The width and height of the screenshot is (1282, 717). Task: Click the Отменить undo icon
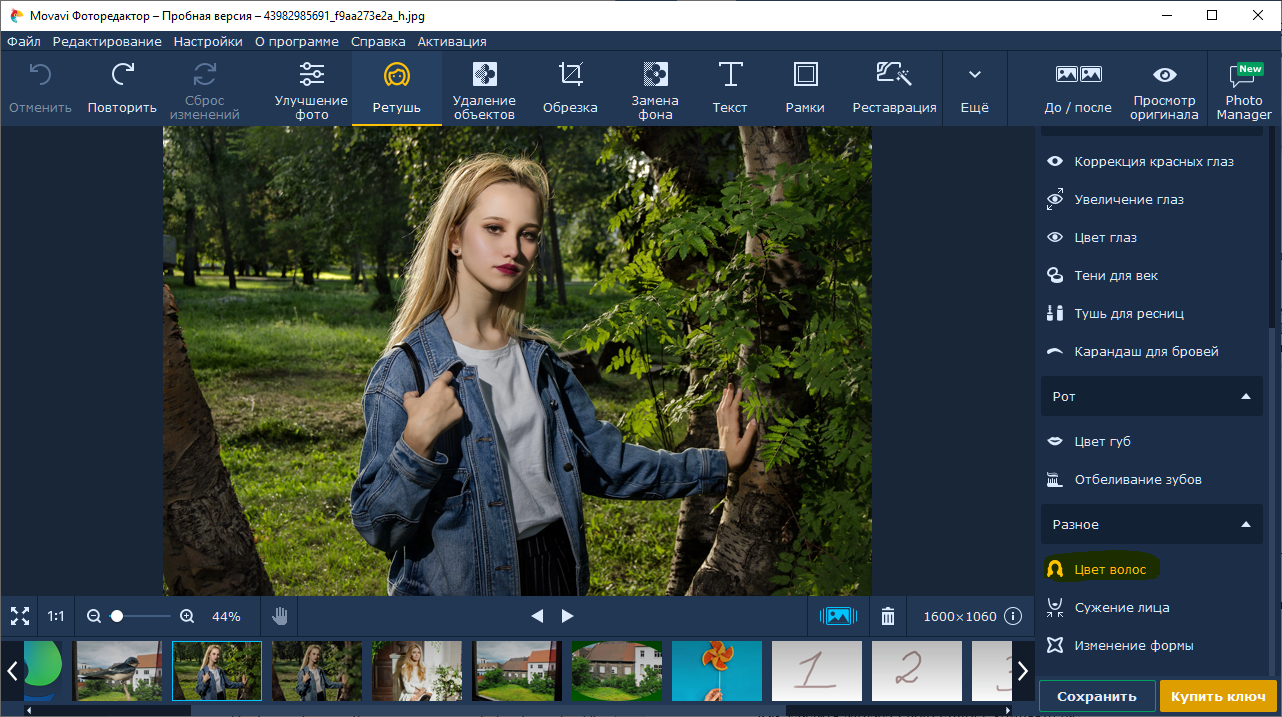[40, 75]
